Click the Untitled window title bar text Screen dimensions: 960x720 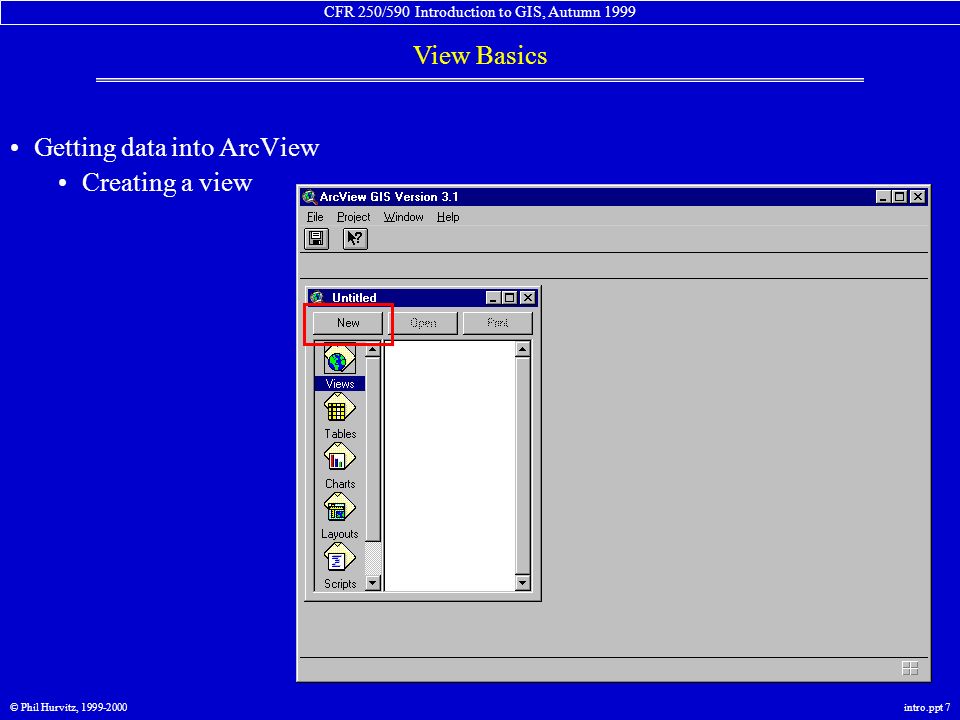[354, 298]
